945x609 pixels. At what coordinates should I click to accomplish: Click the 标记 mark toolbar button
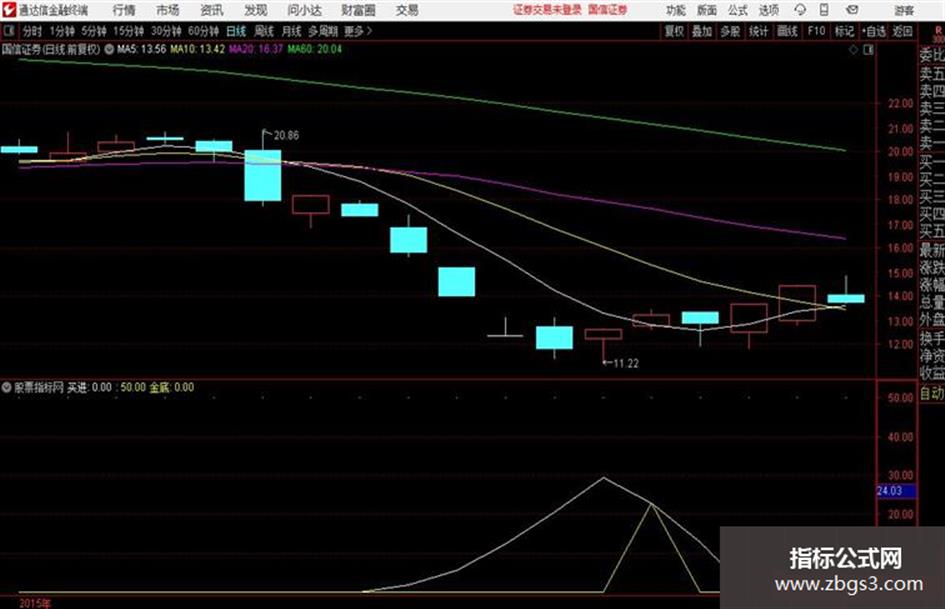(844, 31)
